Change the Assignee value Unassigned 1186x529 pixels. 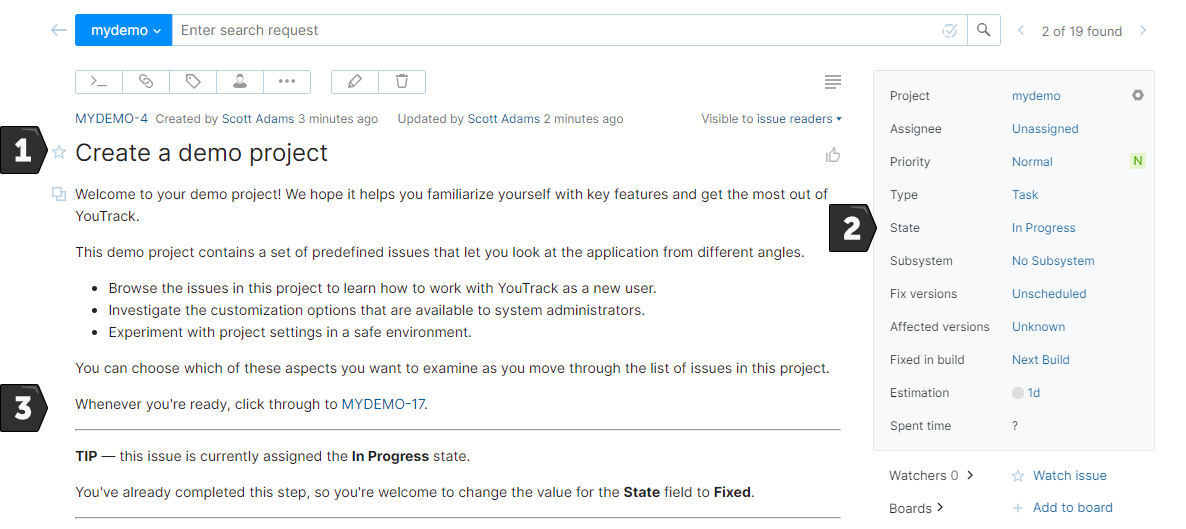click(x=1045, y=129)
